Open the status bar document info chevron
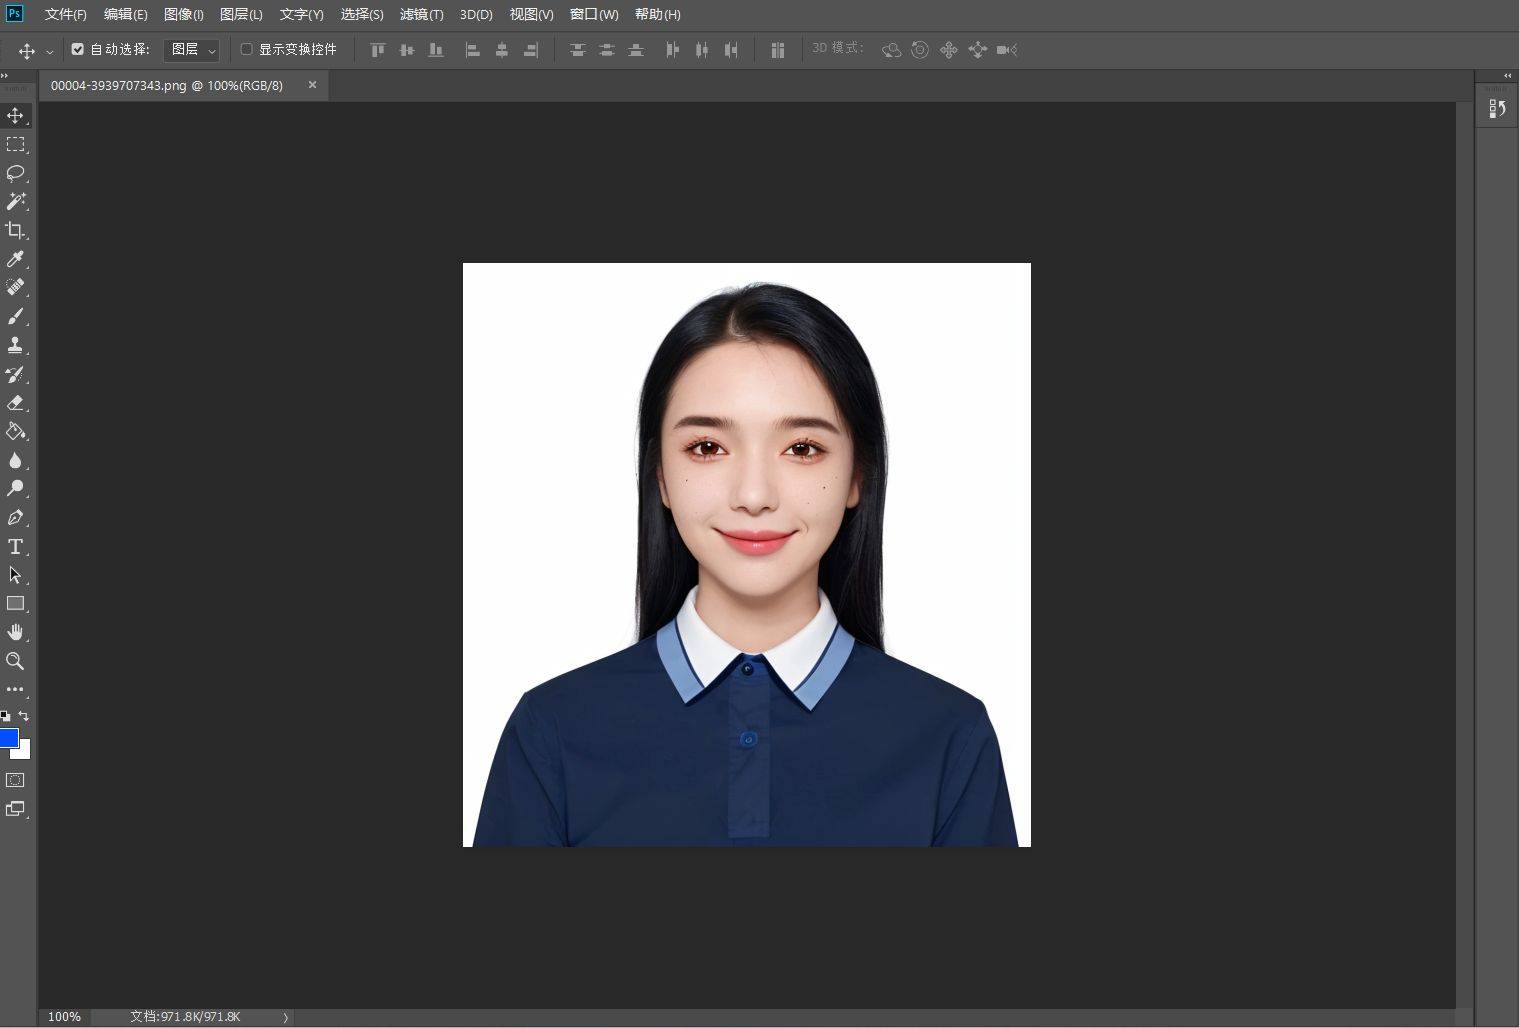This screenshot has height=1028, width=1519. click(x=285, y=1016)
